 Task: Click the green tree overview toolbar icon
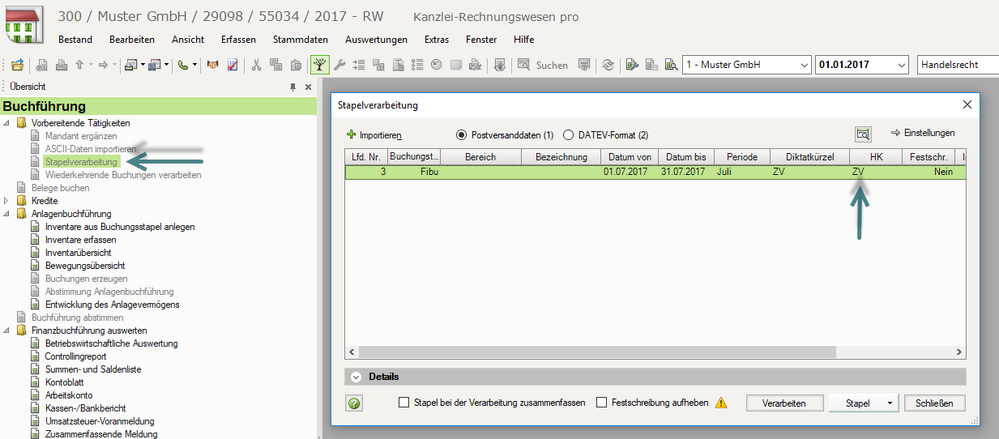[319, 66]
